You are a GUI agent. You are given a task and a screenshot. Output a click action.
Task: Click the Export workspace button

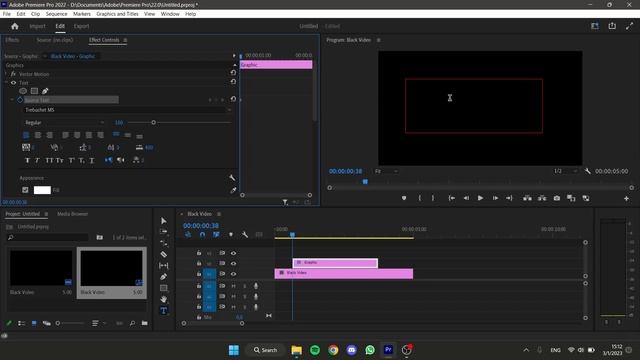point(81,26)
